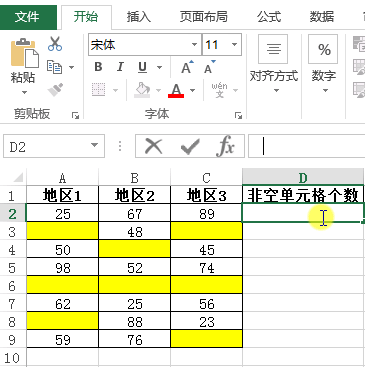Cut selection with the scissors icon
Screen dimensions: 365x367
tap(55, 44)
